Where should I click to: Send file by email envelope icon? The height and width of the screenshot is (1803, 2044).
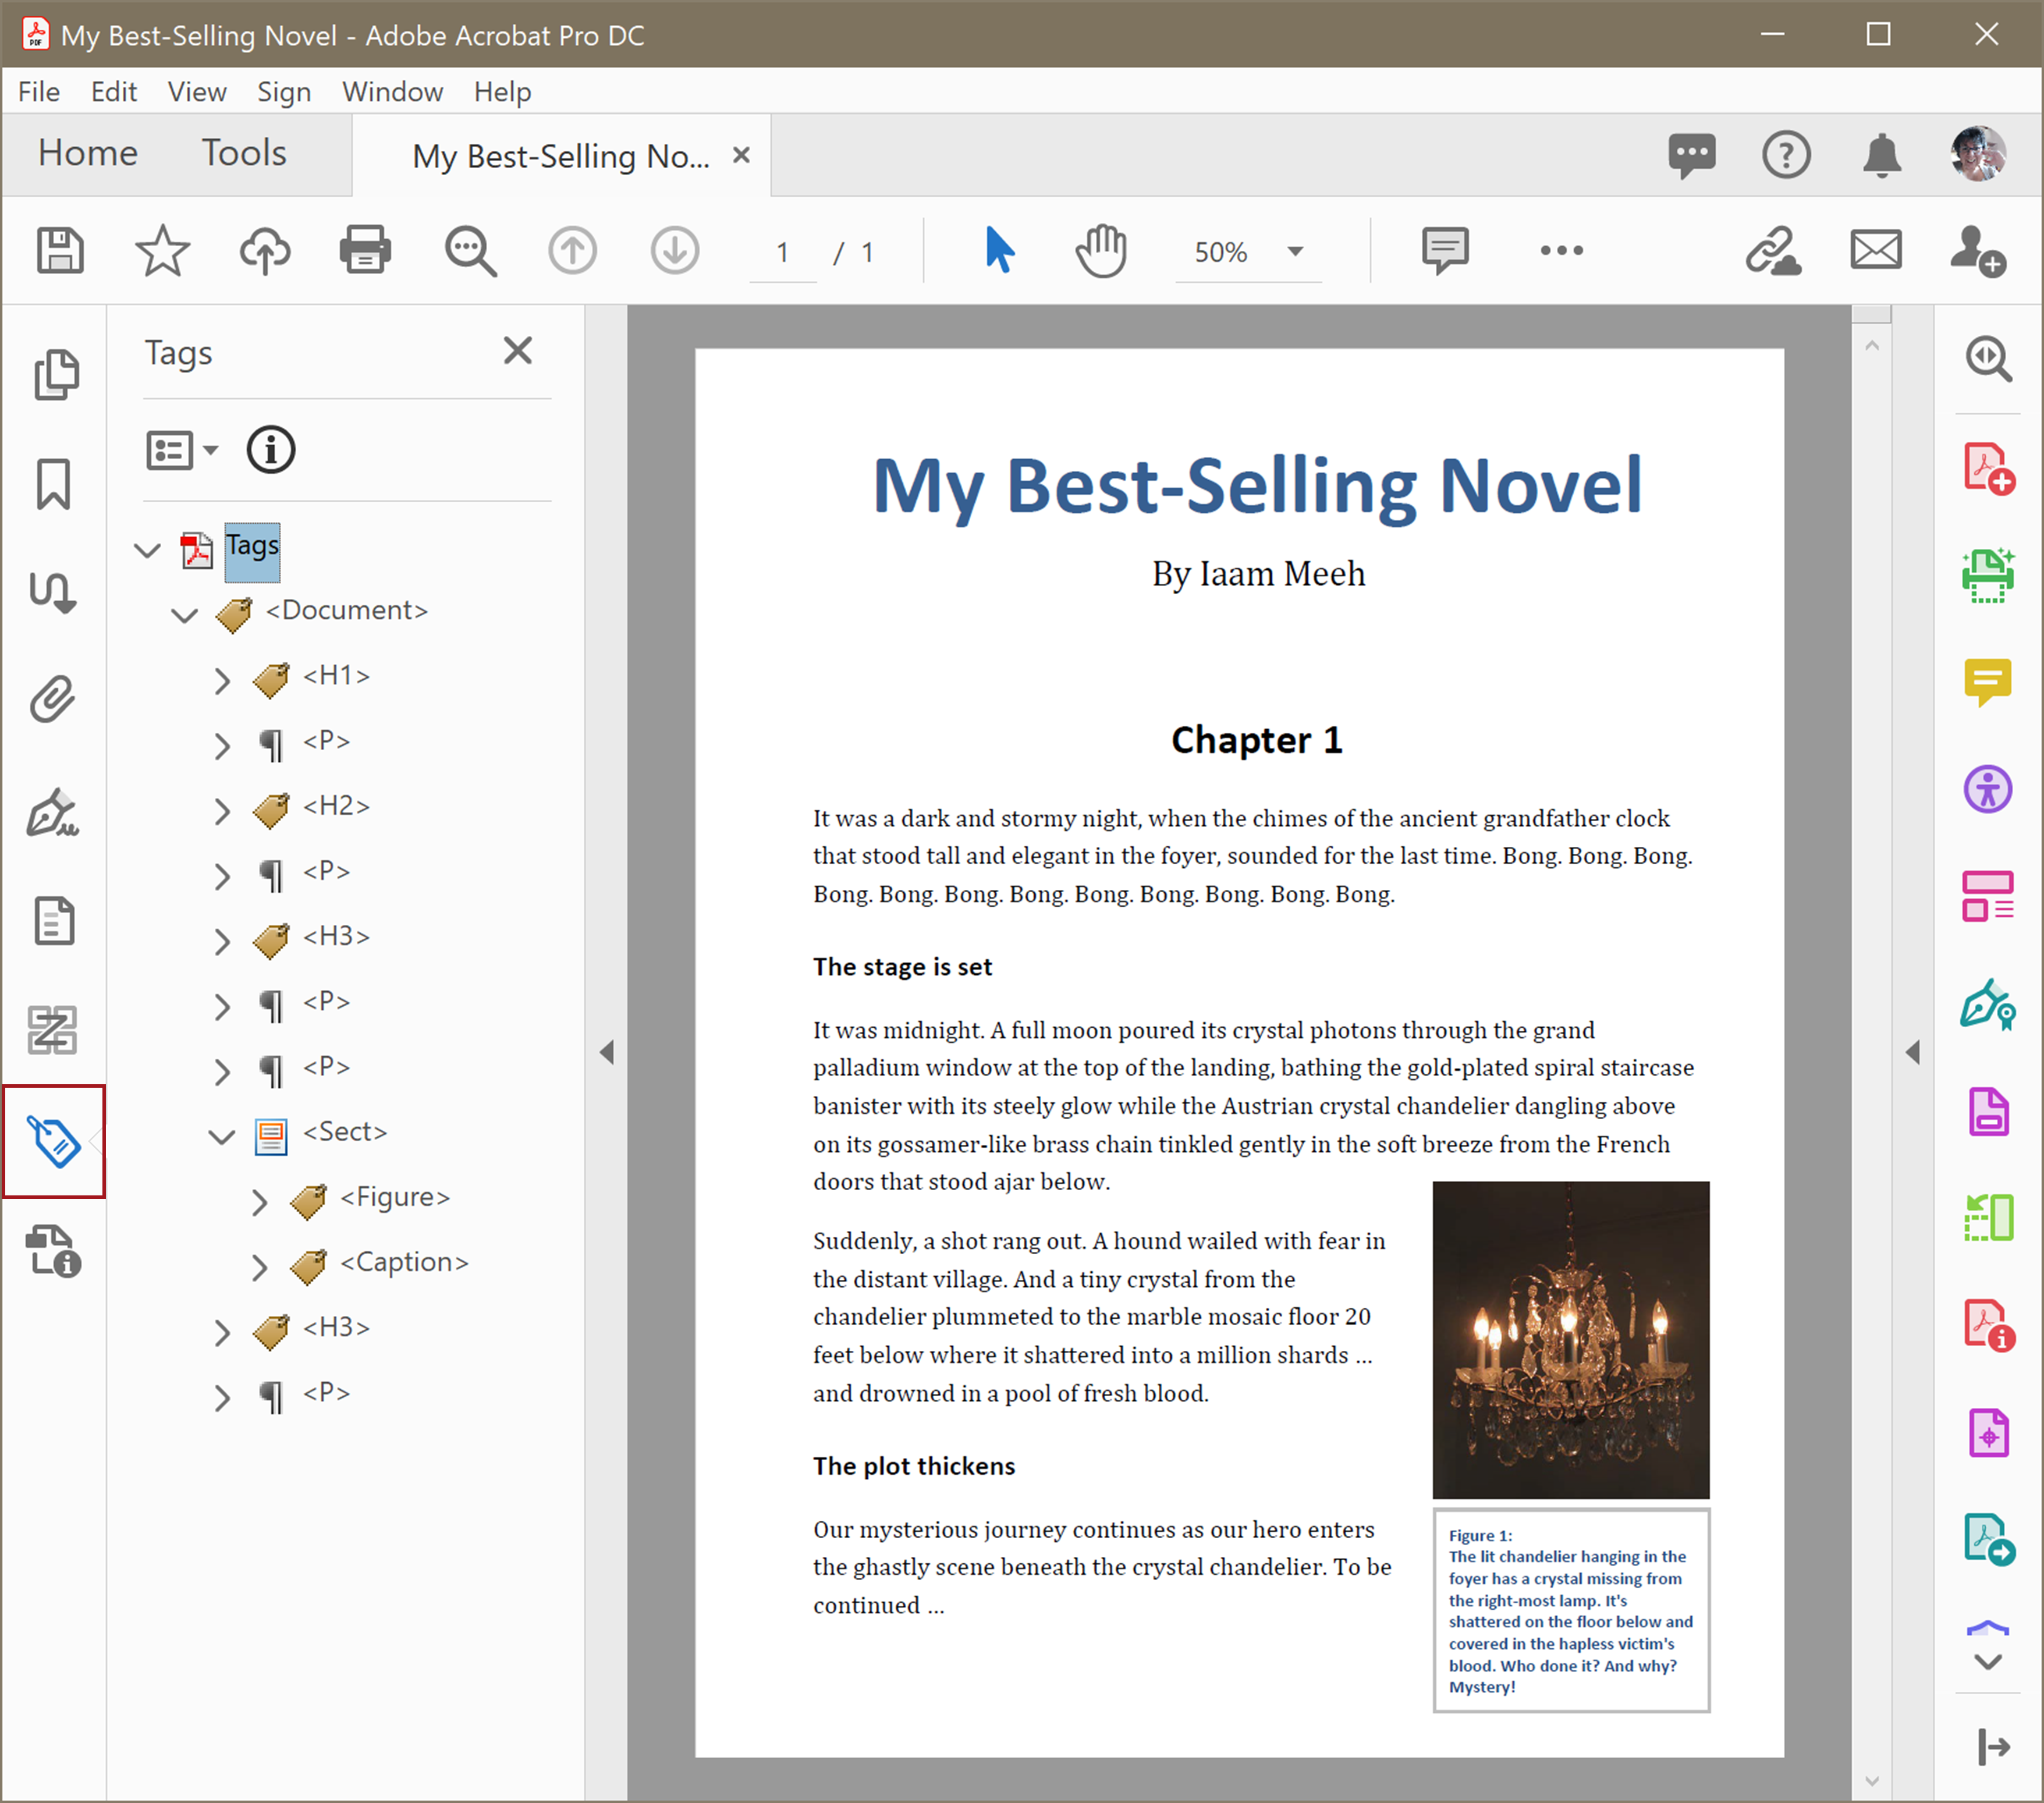point(1876,250)
